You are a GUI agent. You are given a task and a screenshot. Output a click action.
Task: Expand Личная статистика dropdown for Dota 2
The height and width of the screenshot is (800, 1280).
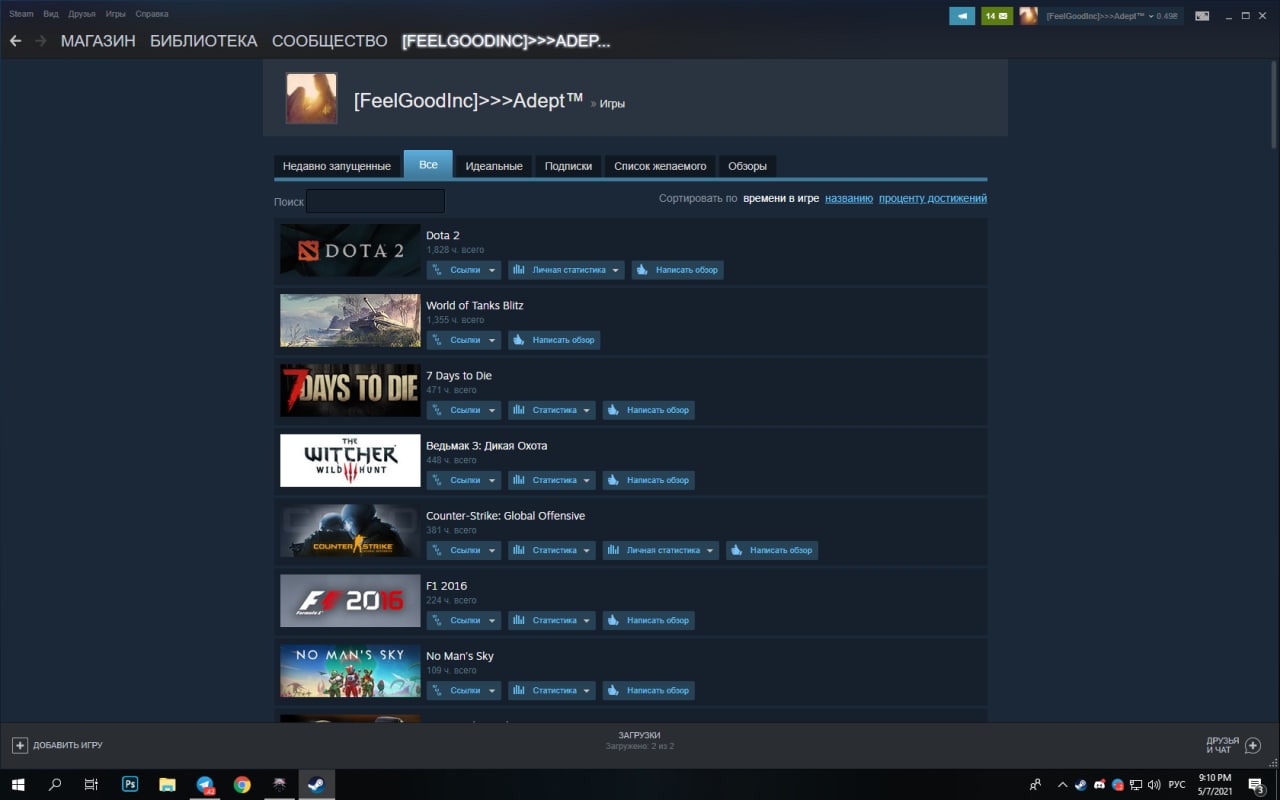coord(566,270)
